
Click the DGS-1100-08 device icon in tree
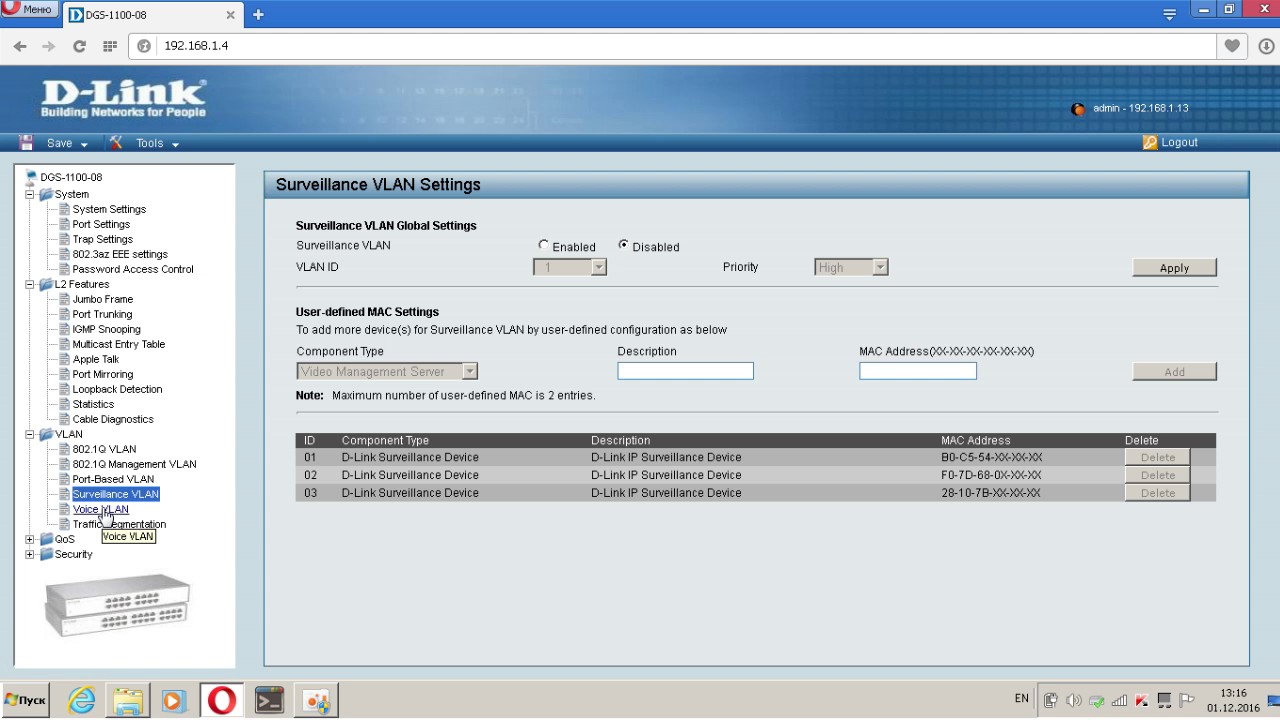(32, 177)
